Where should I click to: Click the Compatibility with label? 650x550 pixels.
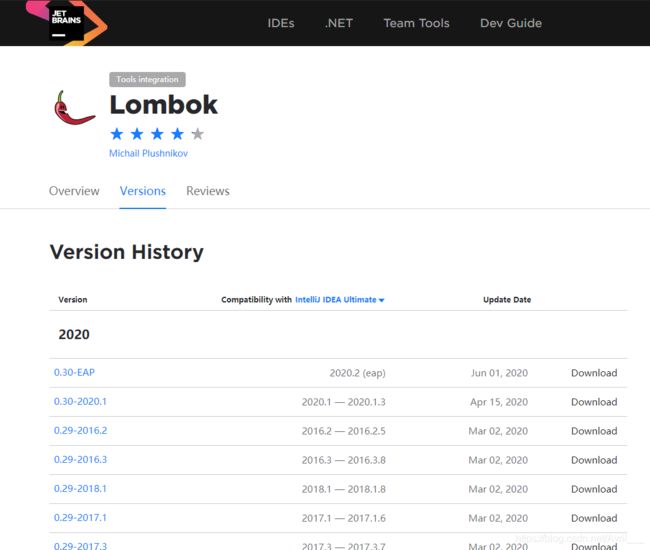pos(256,300)
